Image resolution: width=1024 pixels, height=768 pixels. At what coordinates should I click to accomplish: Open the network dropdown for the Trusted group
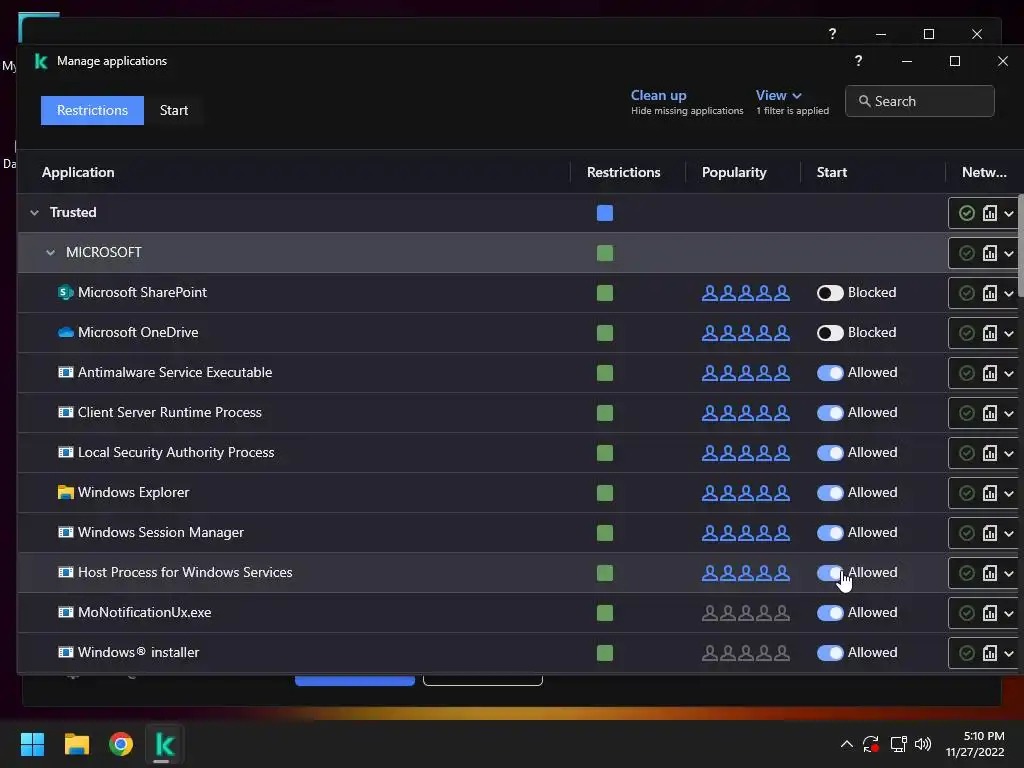(1008, 214)
